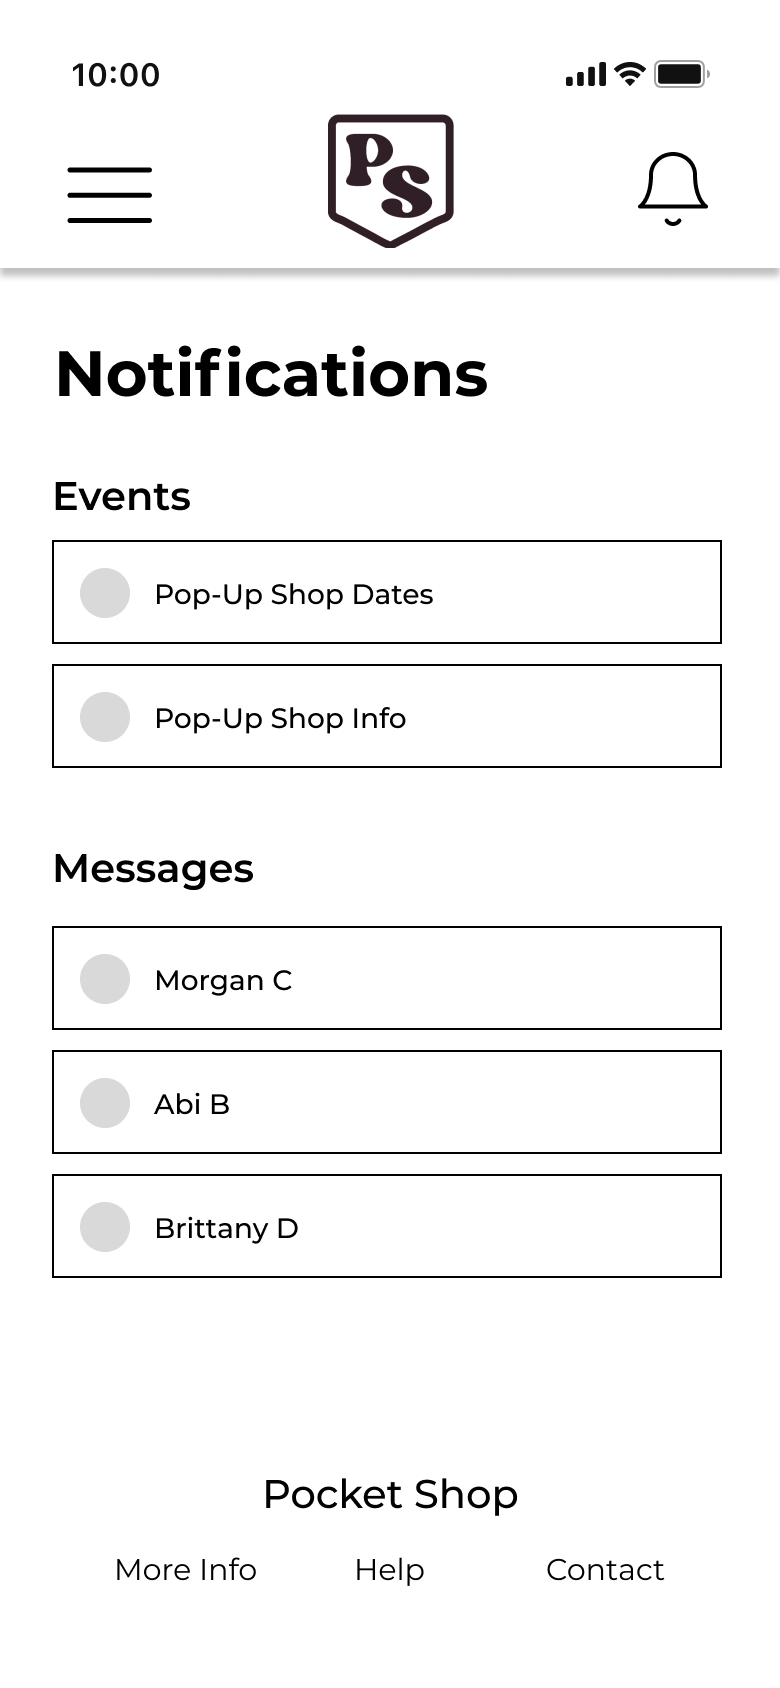This screenshot has height=1688, width=780.
Task: Open the message from Morgan C
Action: (387, 978)
